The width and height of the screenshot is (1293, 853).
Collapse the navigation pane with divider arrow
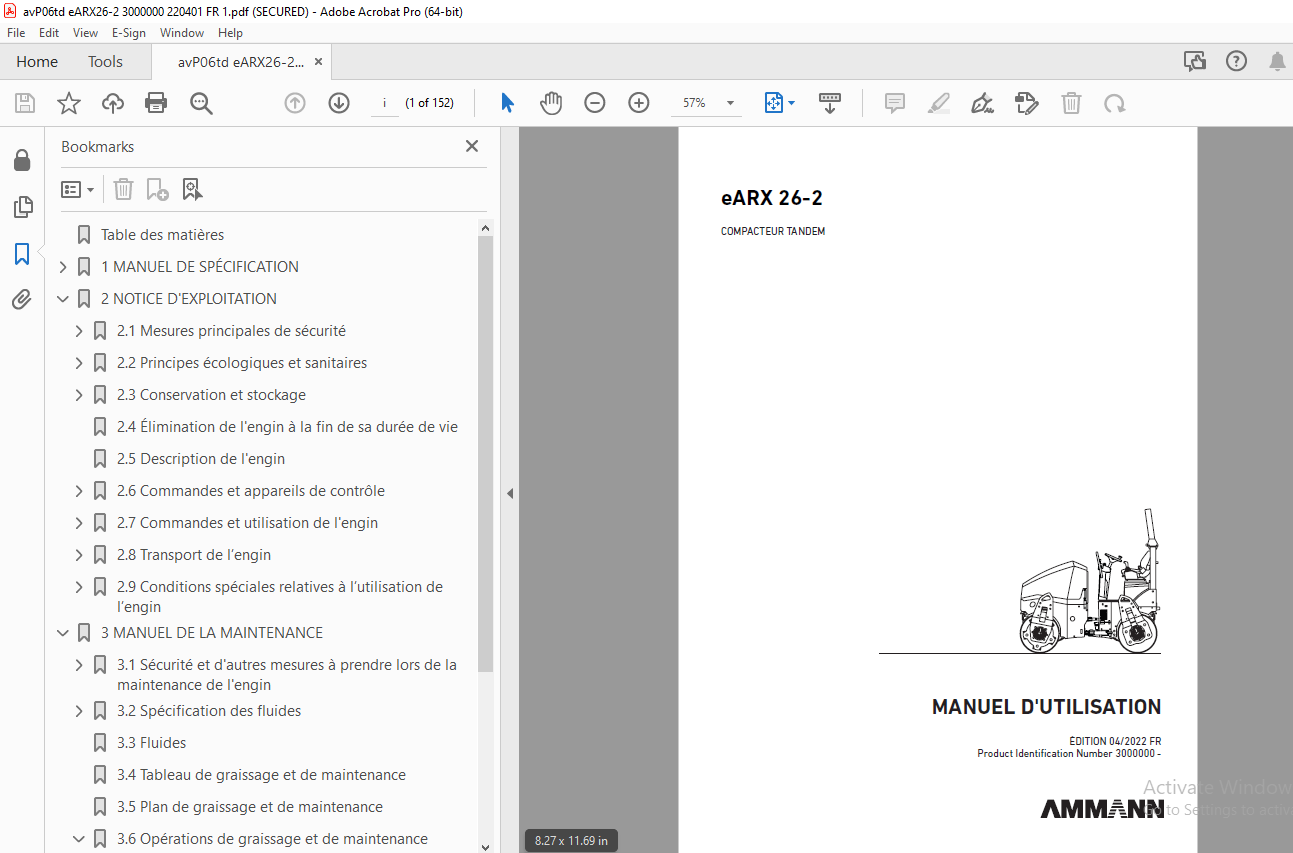(509, 493)
